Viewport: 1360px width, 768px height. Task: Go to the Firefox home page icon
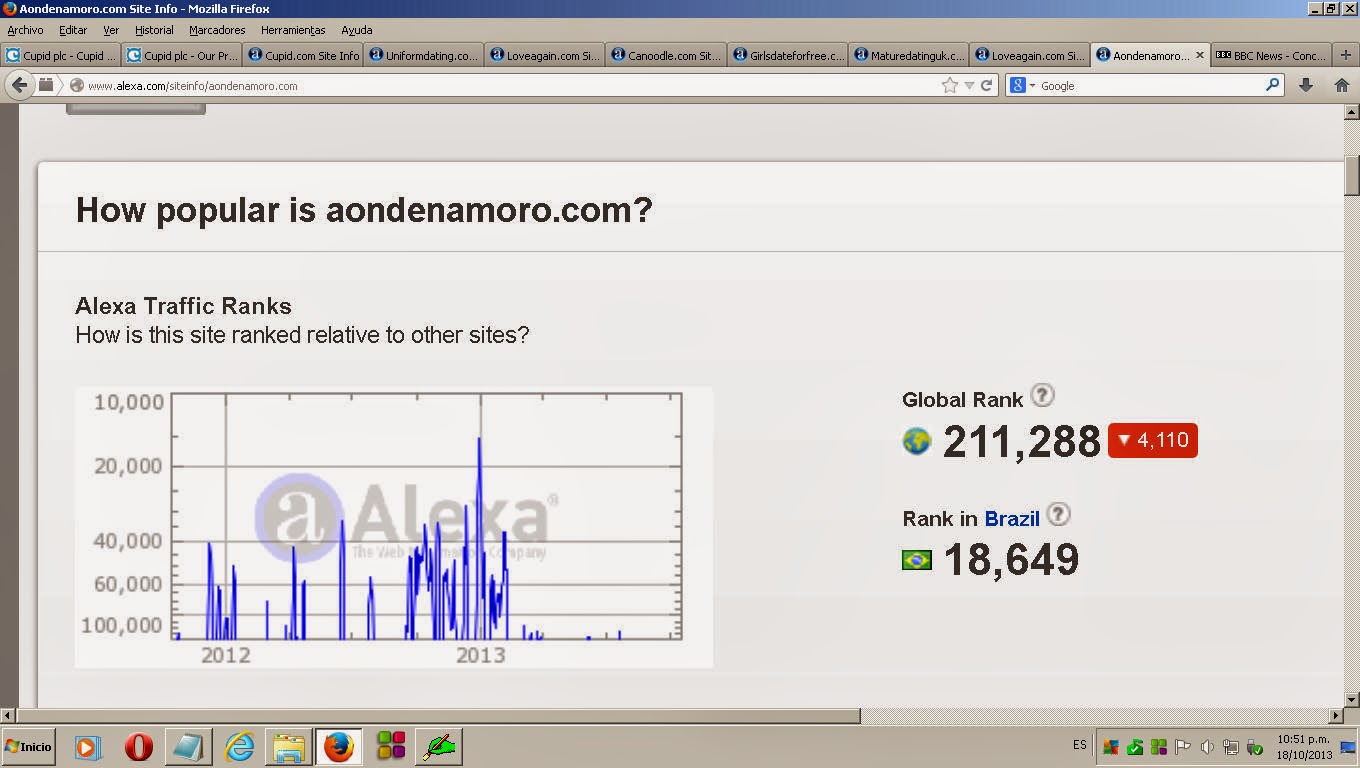pos(1341,86)
